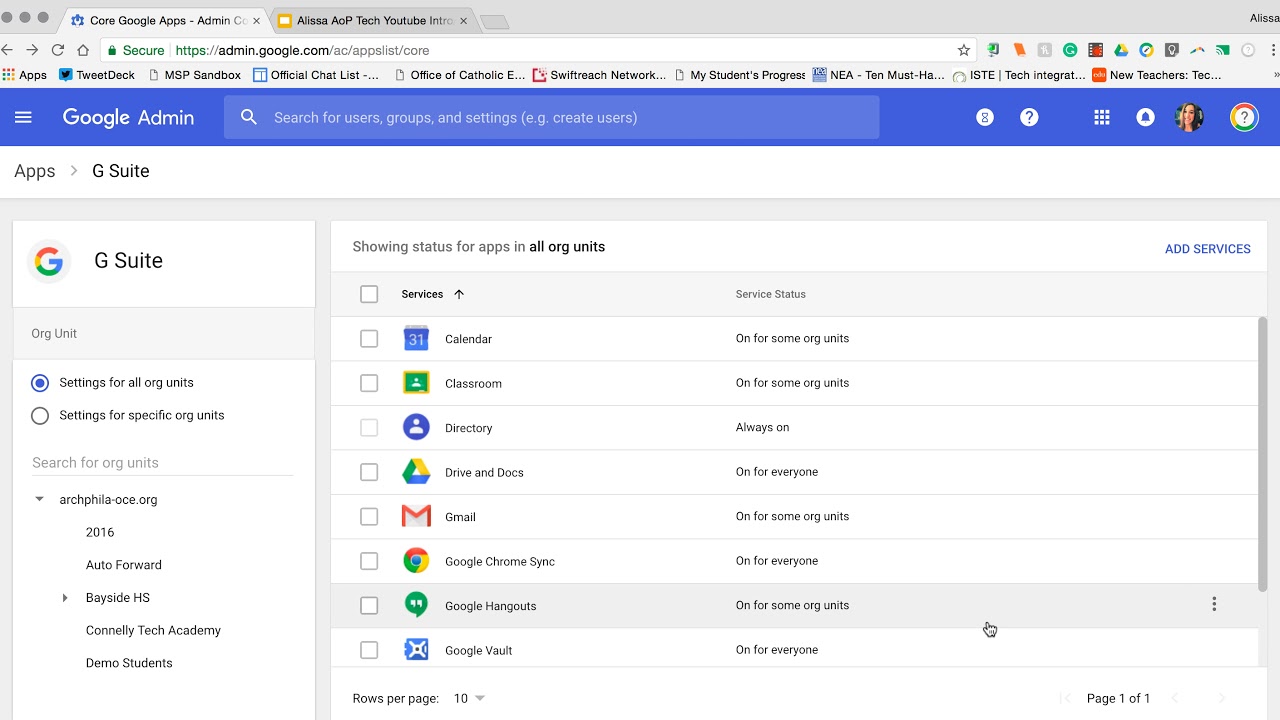1280x720 pixels.
Task: Click ADD SERVICES
Action: click(x=1207, y=249)
